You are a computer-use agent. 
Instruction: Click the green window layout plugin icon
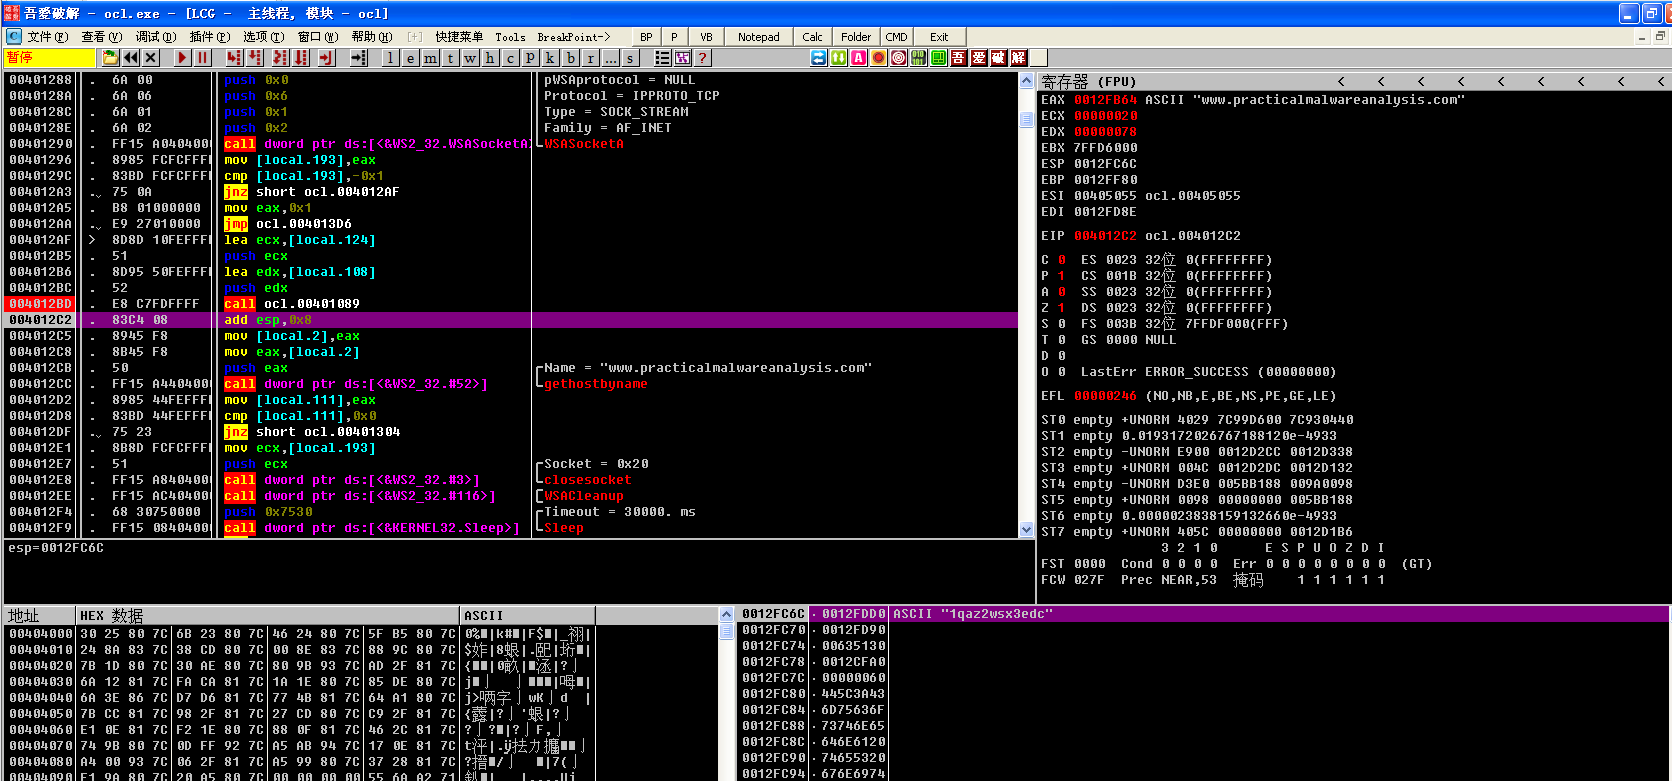click(939, 58)
